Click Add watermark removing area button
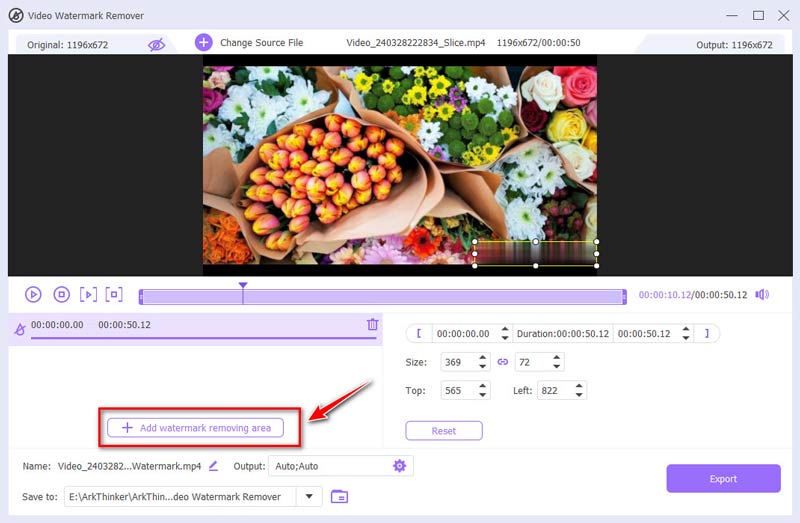Screen dimensions: 800x523 (x=195, y=428)
